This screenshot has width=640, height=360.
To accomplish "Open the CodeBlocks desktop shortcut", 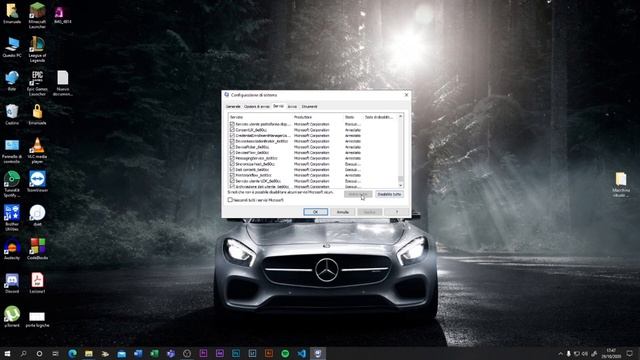I will tap(37, 249).
